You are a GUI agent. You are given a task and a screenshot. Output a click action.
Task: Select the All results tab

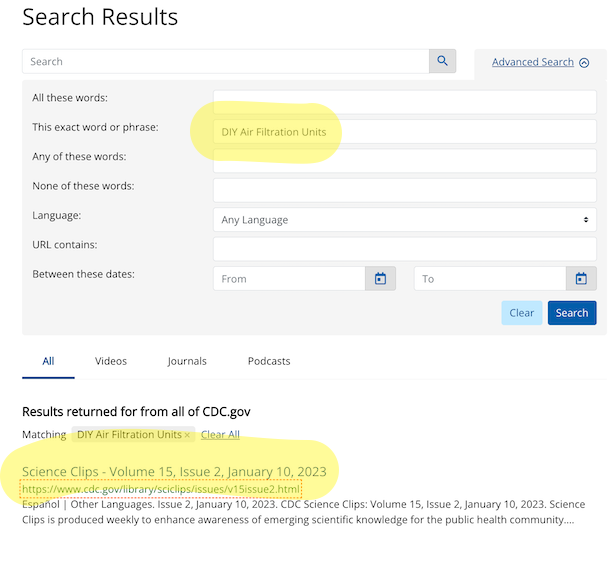point(48,361)
